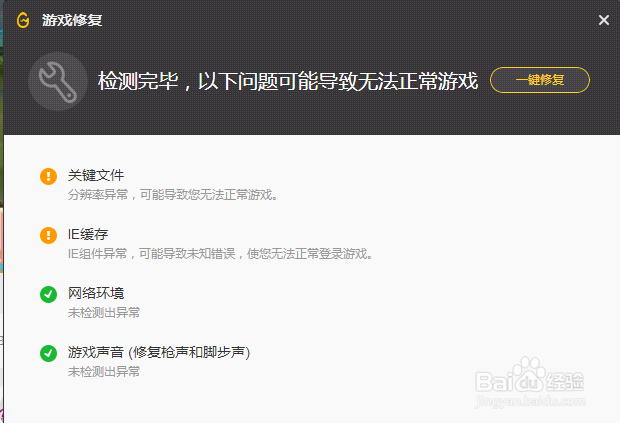Select the 游戏声音 (修复枪声和脚步声) item title

159,352
